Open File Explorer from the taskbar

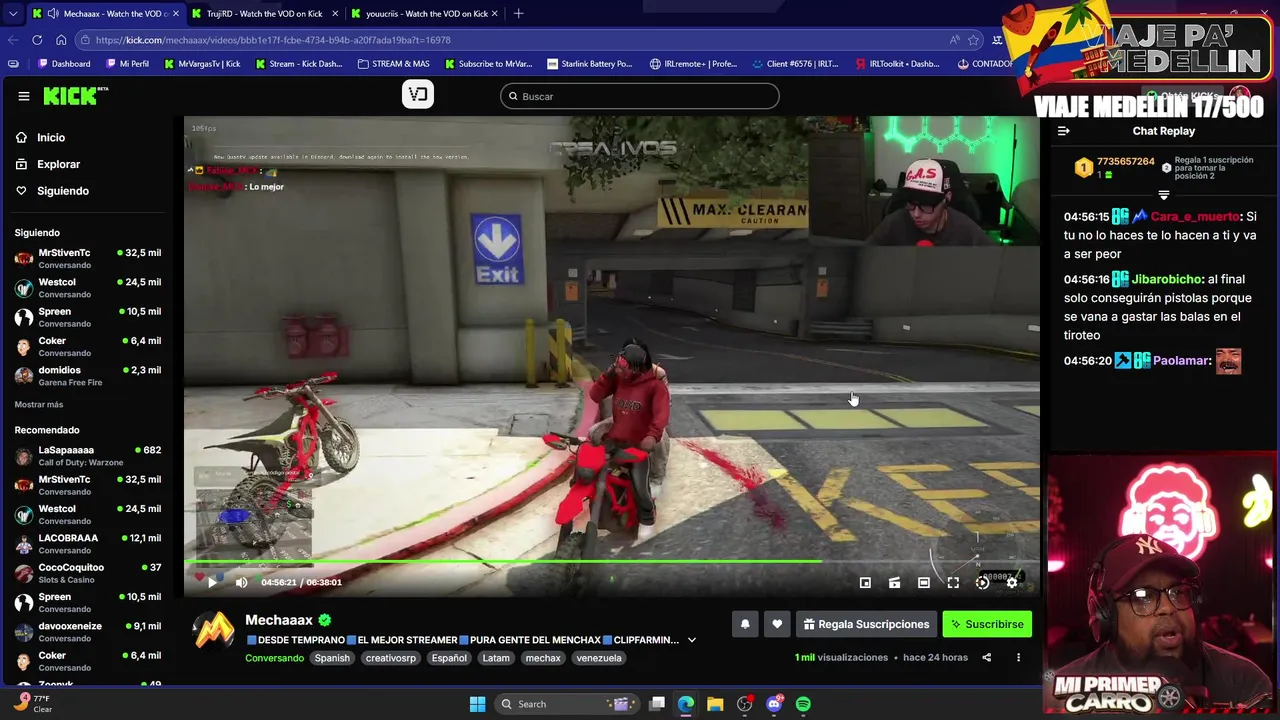[715, 704]
